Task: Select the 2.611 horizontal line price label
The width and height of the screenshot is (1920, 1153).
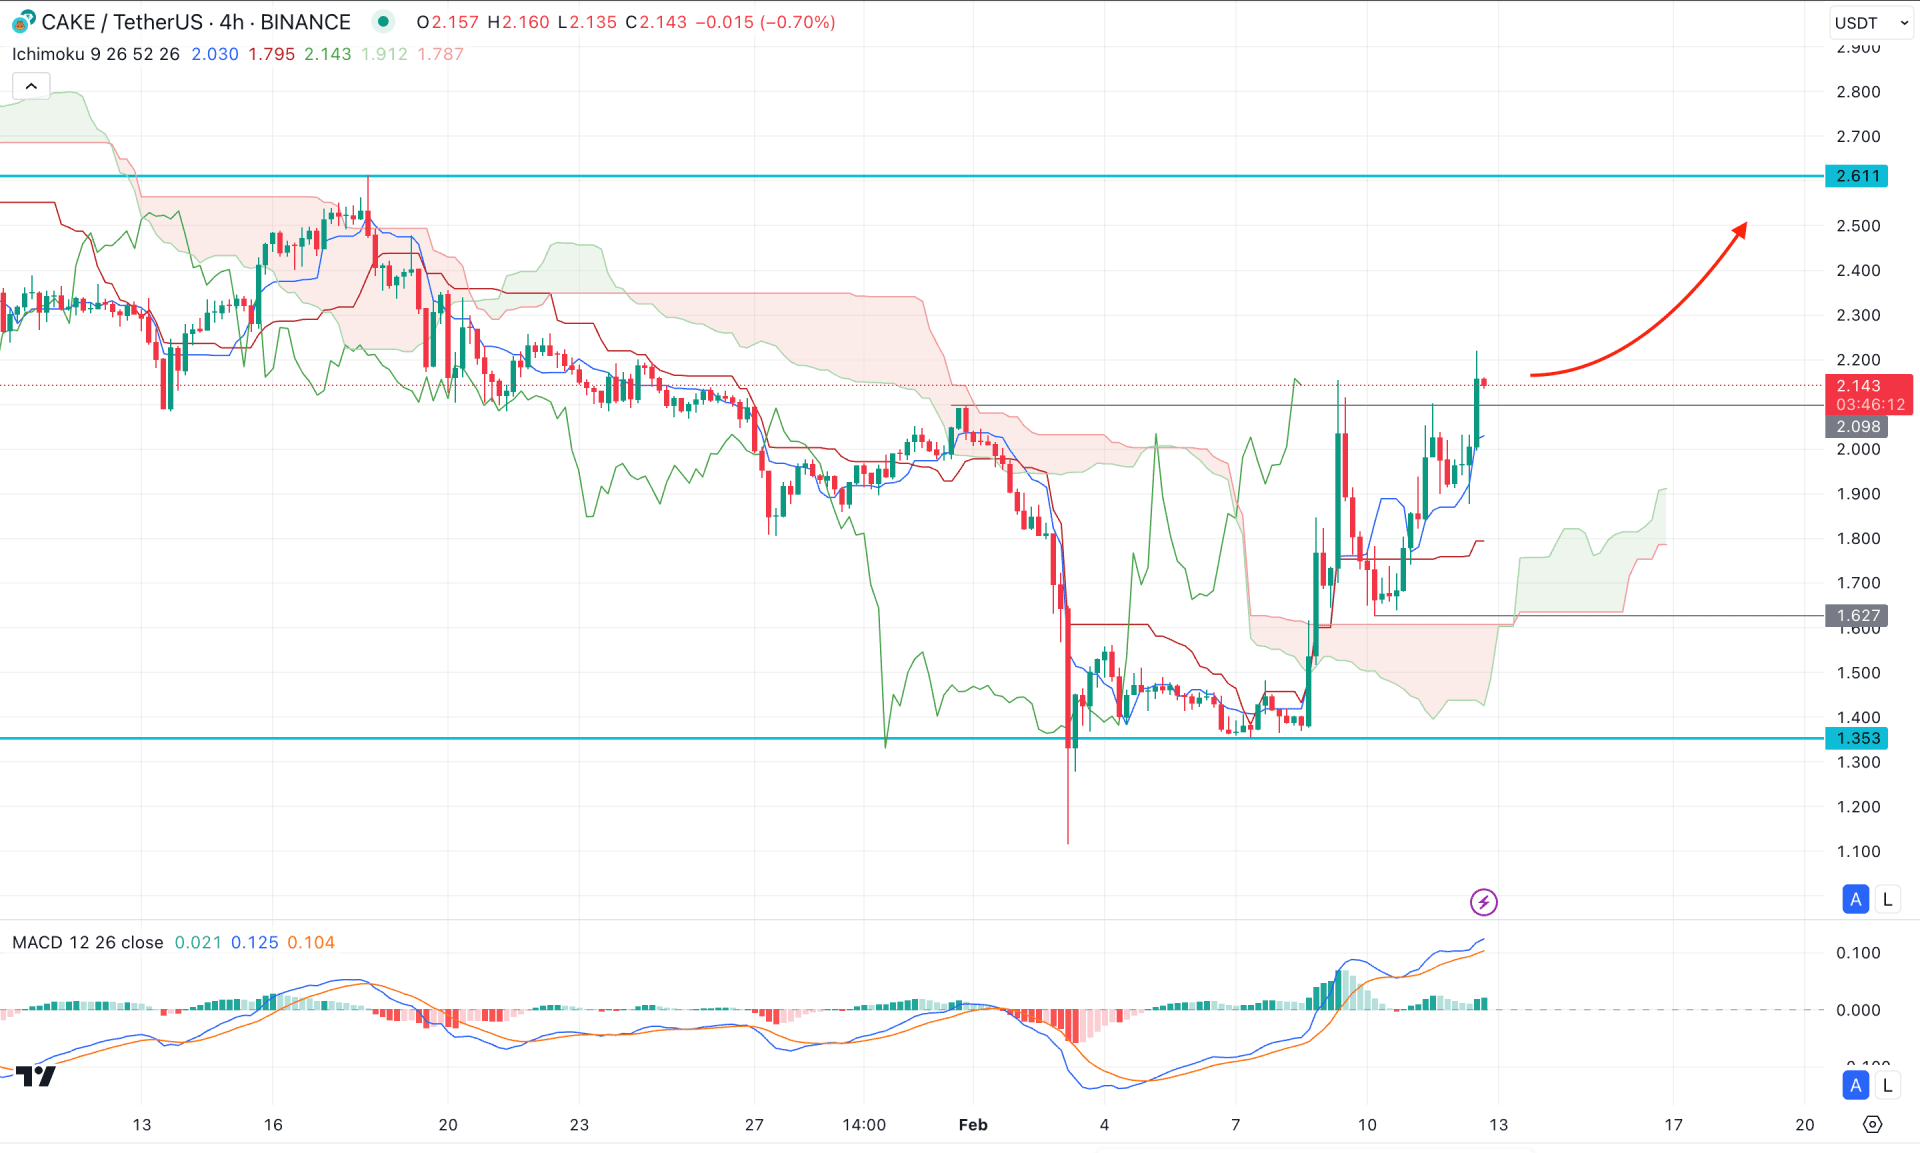Action: [x=1856, y=176]
